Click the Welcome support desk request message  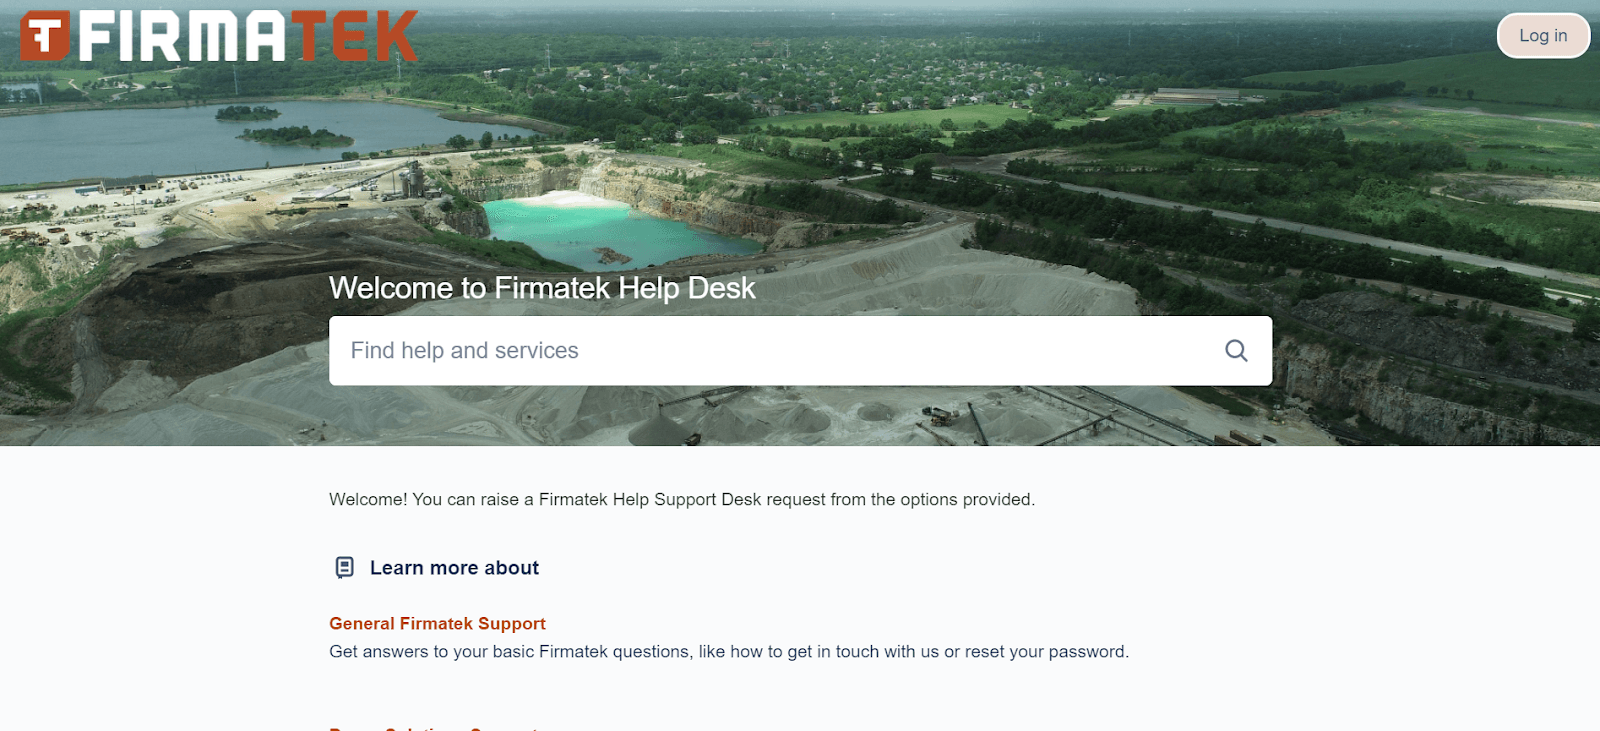(x=681, y=500)
